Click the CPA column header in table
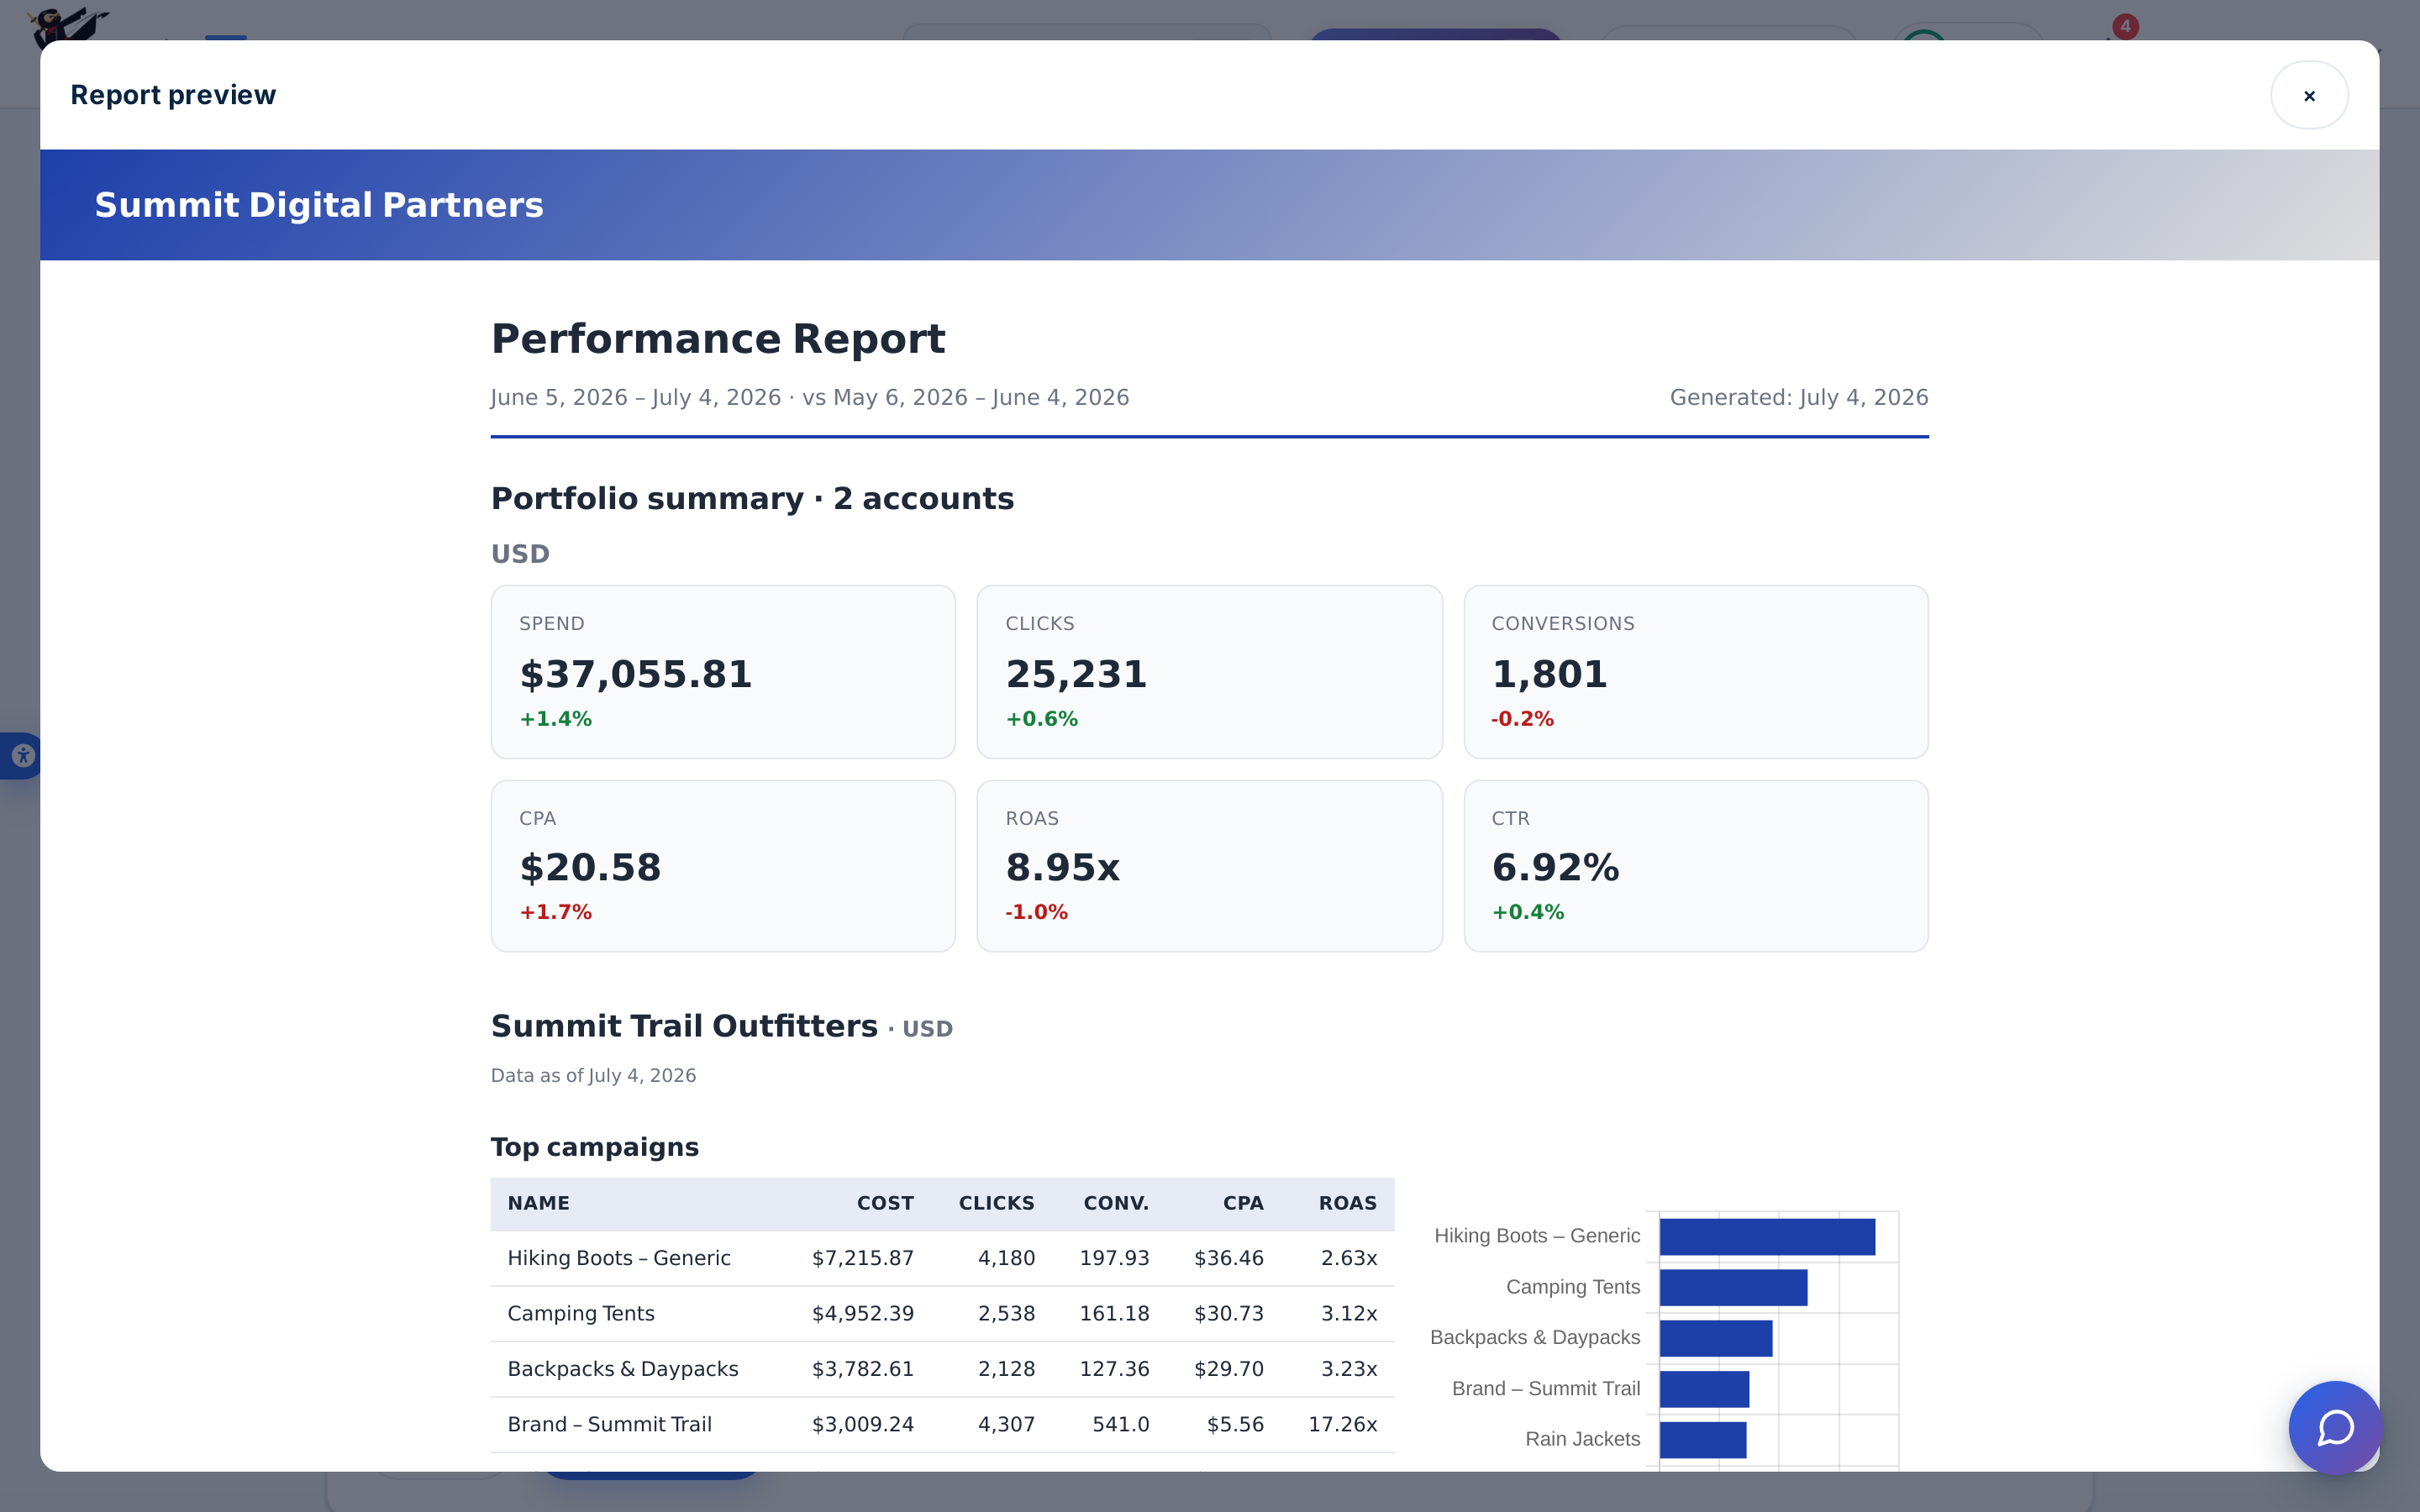 [1243, 1203]
